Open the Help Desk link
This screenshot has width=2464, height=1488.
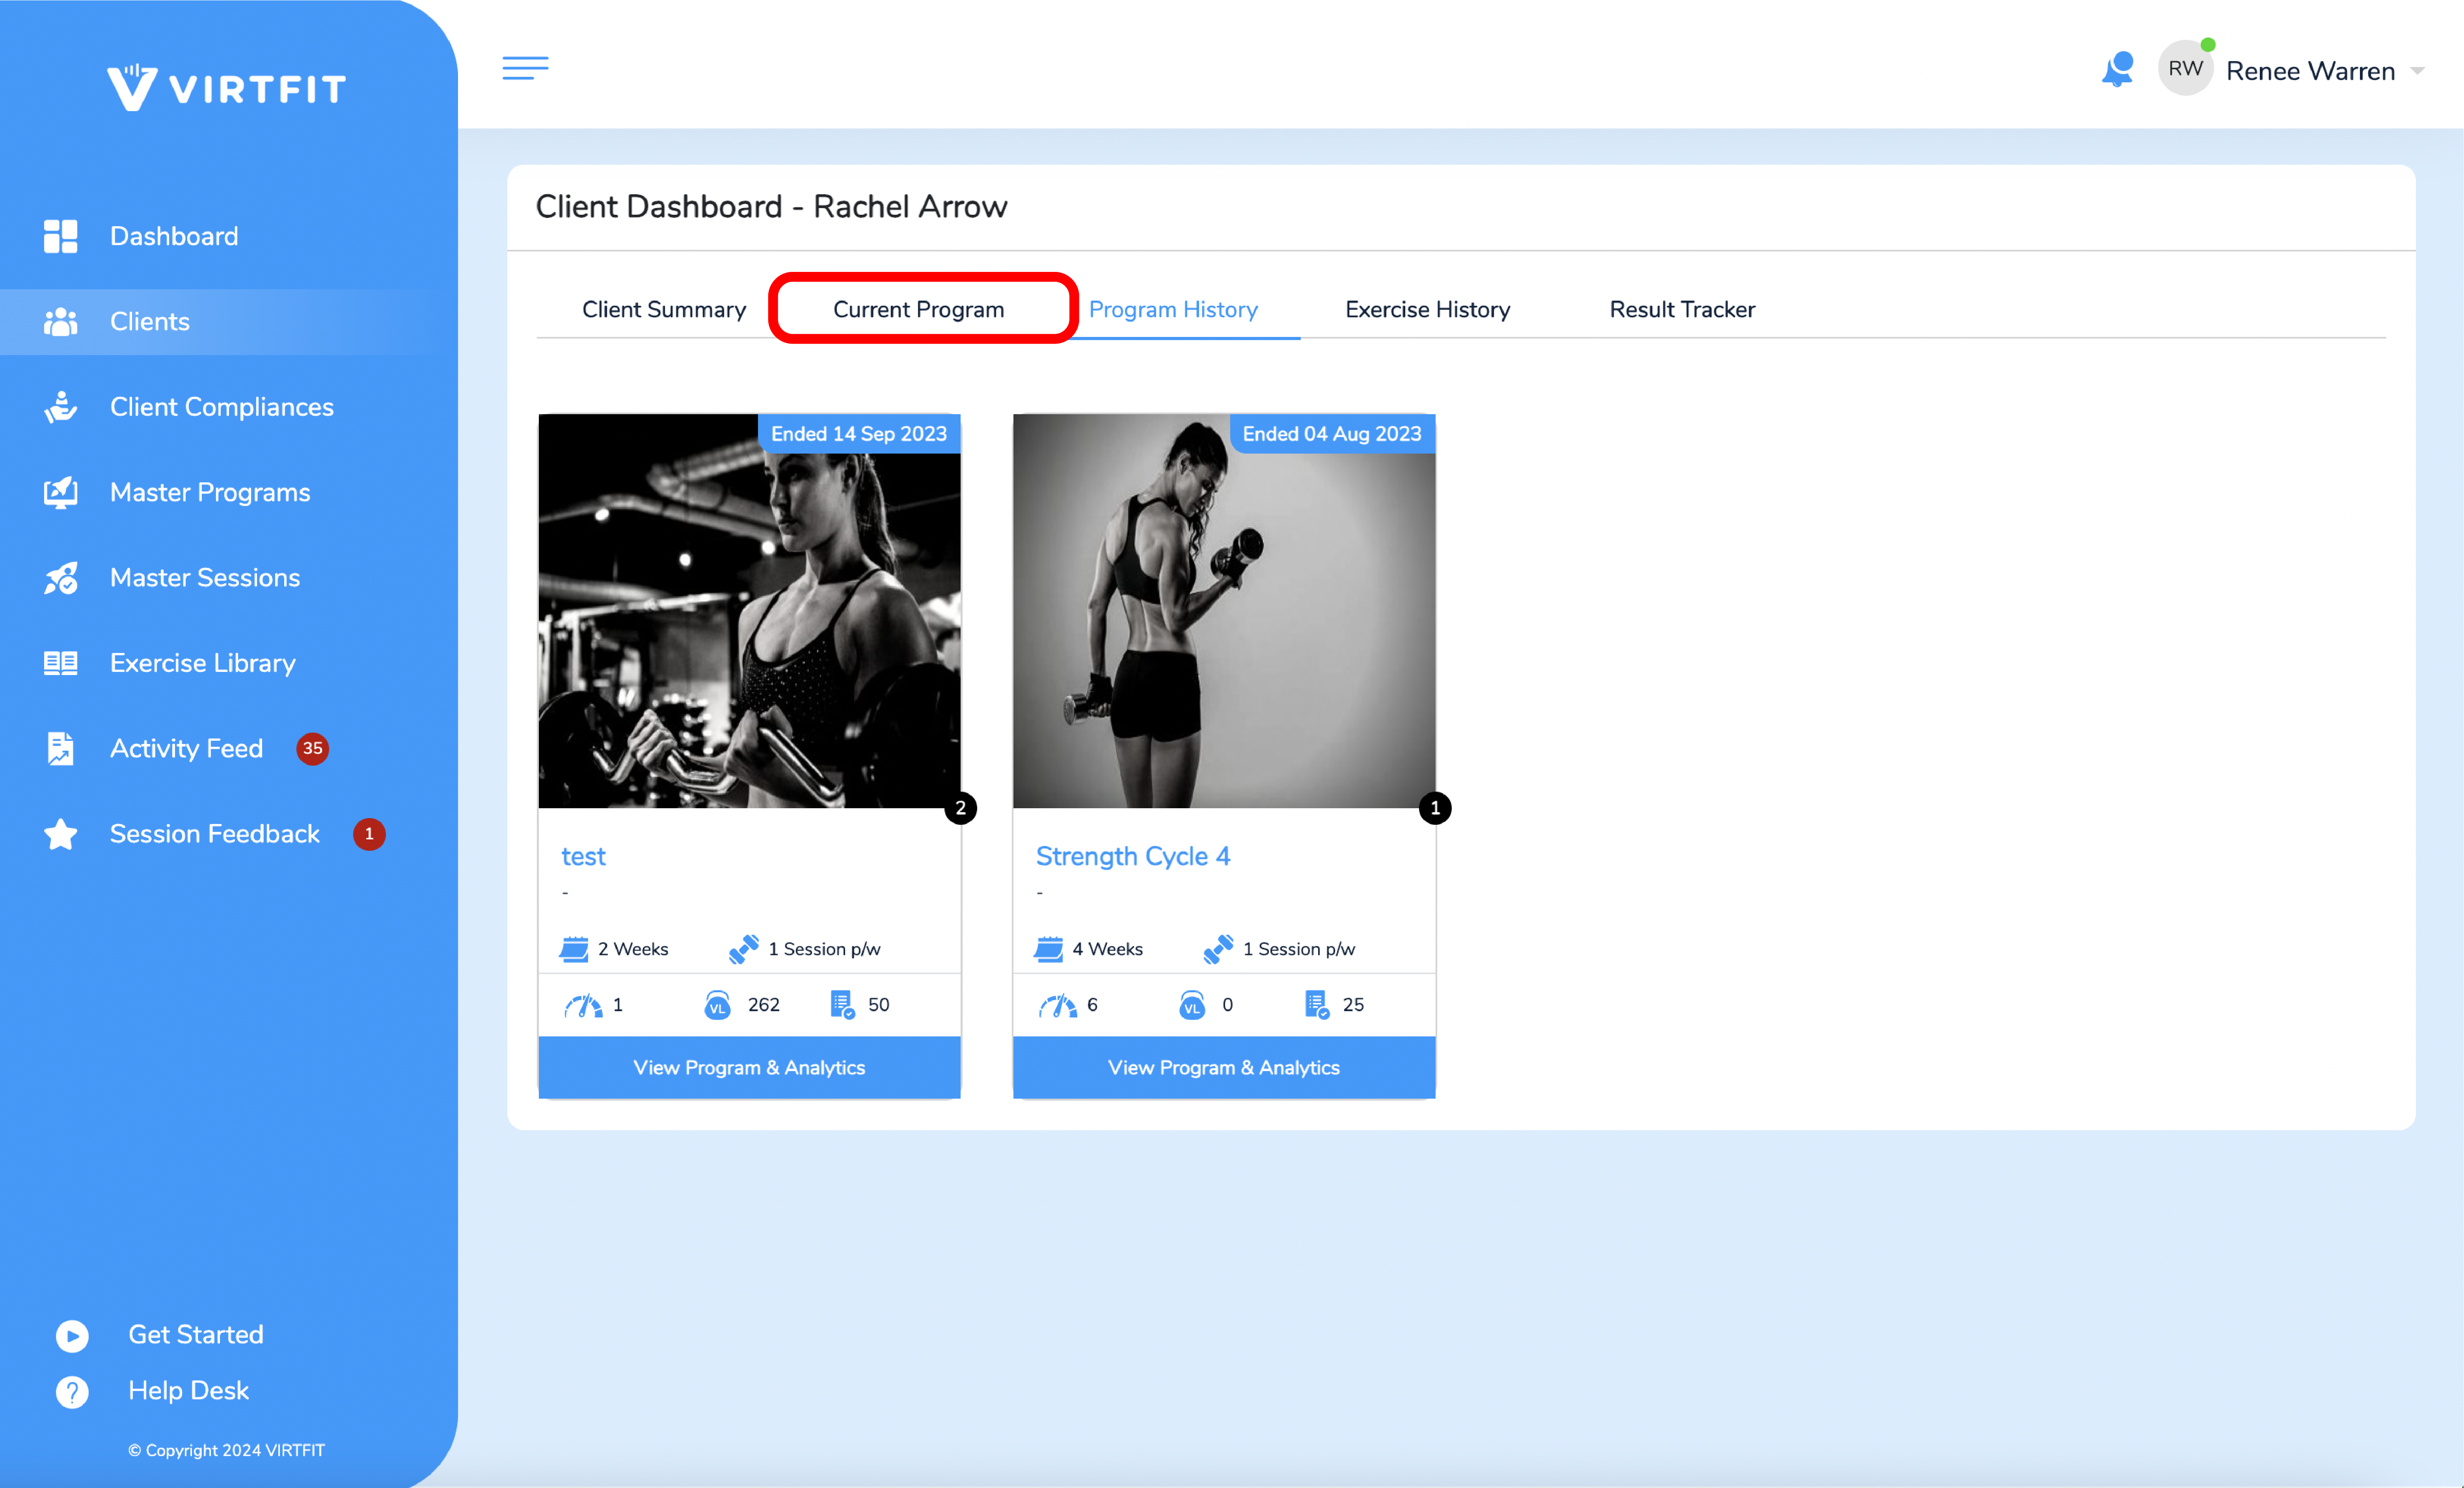click(188, 1391)
